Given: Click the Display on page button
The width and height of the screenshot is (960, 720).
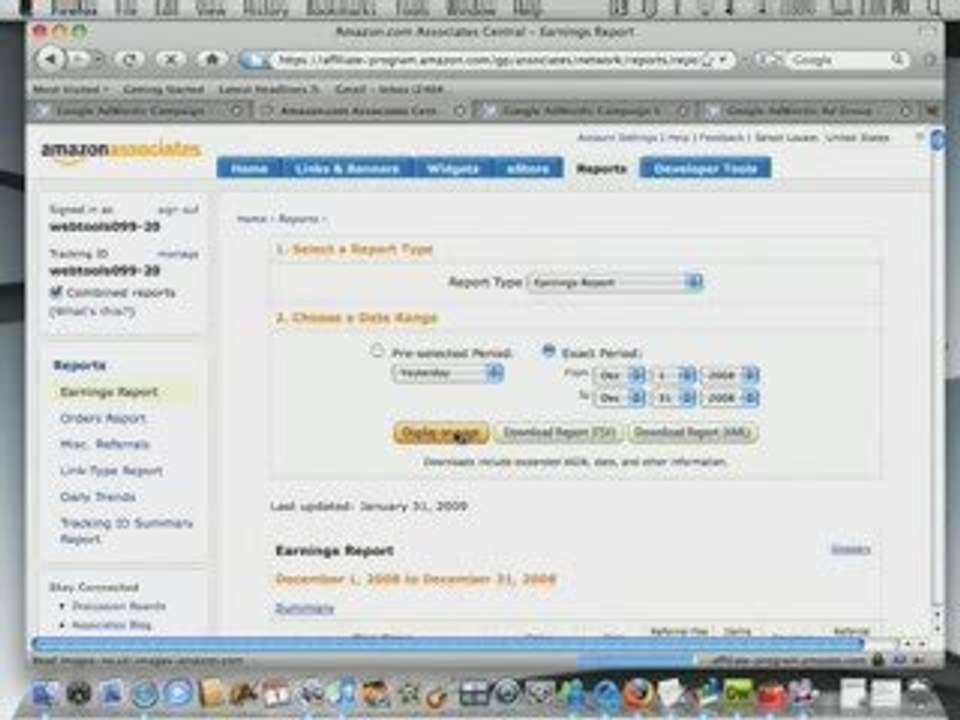Looking at the screenshot, I should tap(441, 432).
